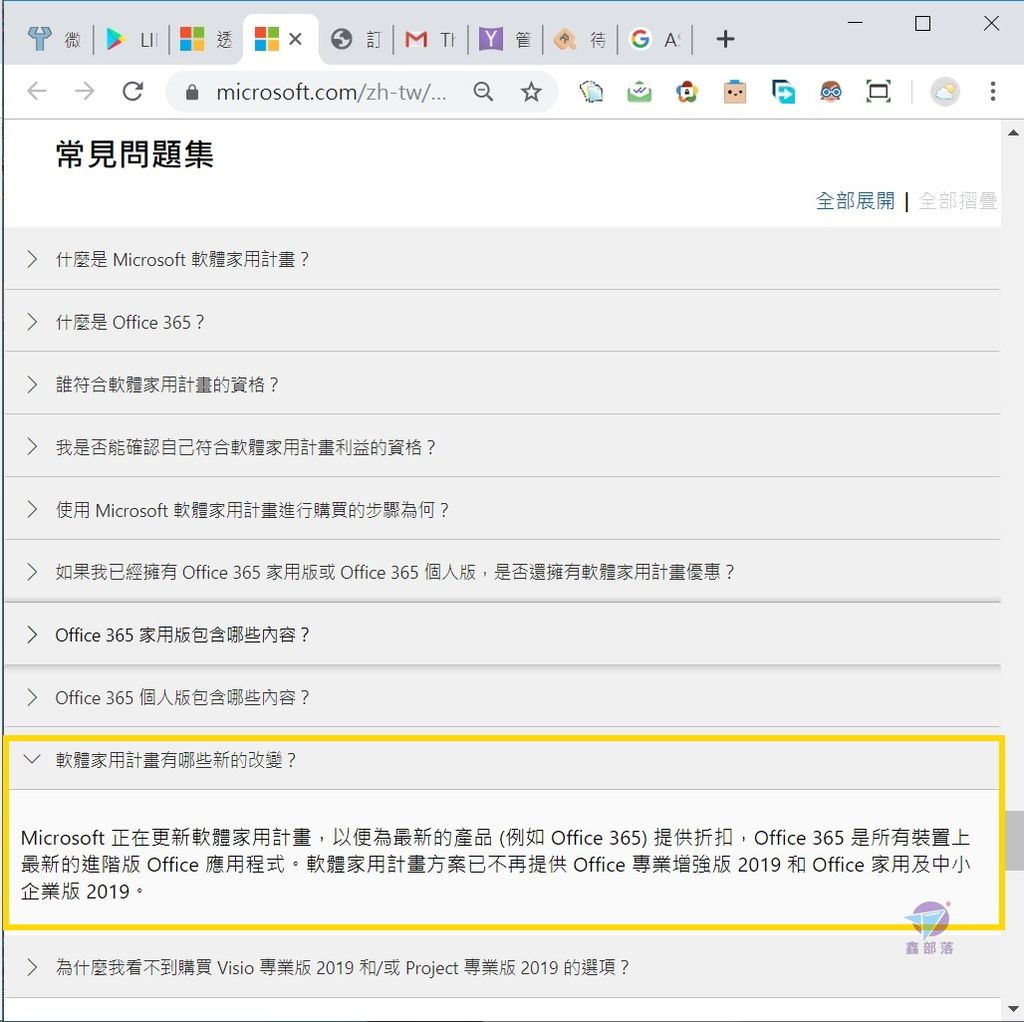The width and height of the screenshot is (1024, 1022).
Task: Switch to the globe icon tab
Action: point(356,39)
